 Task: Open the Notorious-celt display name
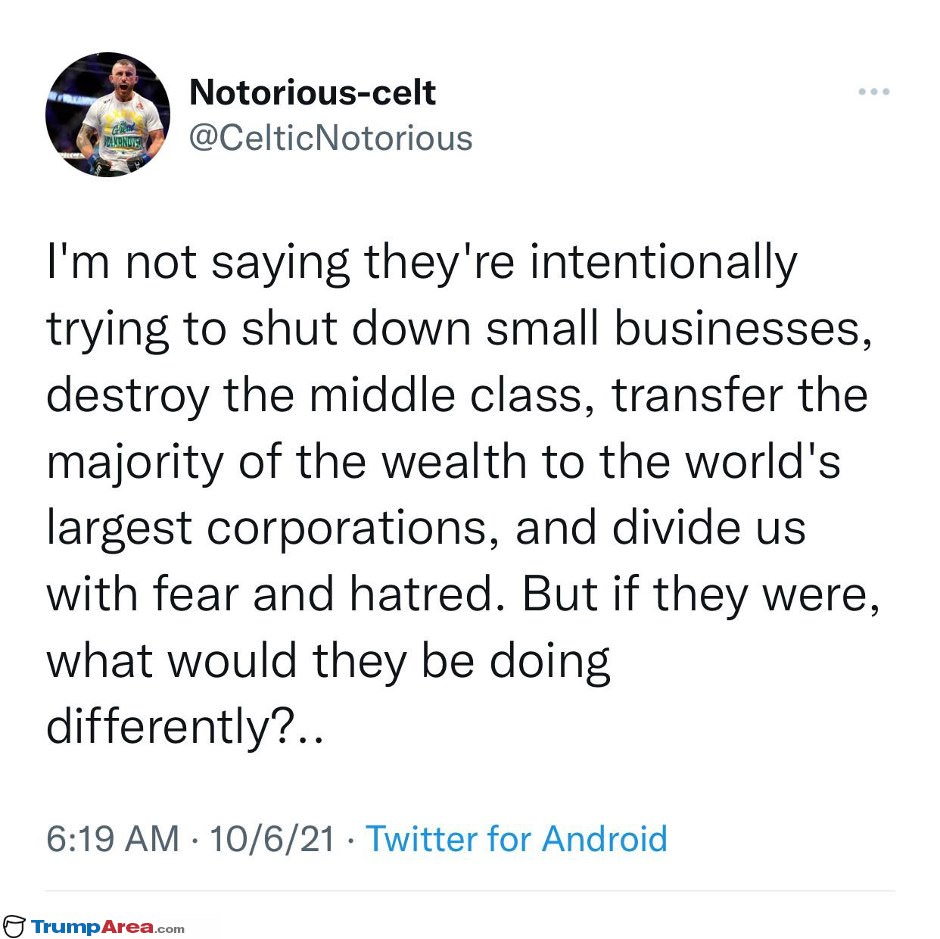(x=312, y=92)
